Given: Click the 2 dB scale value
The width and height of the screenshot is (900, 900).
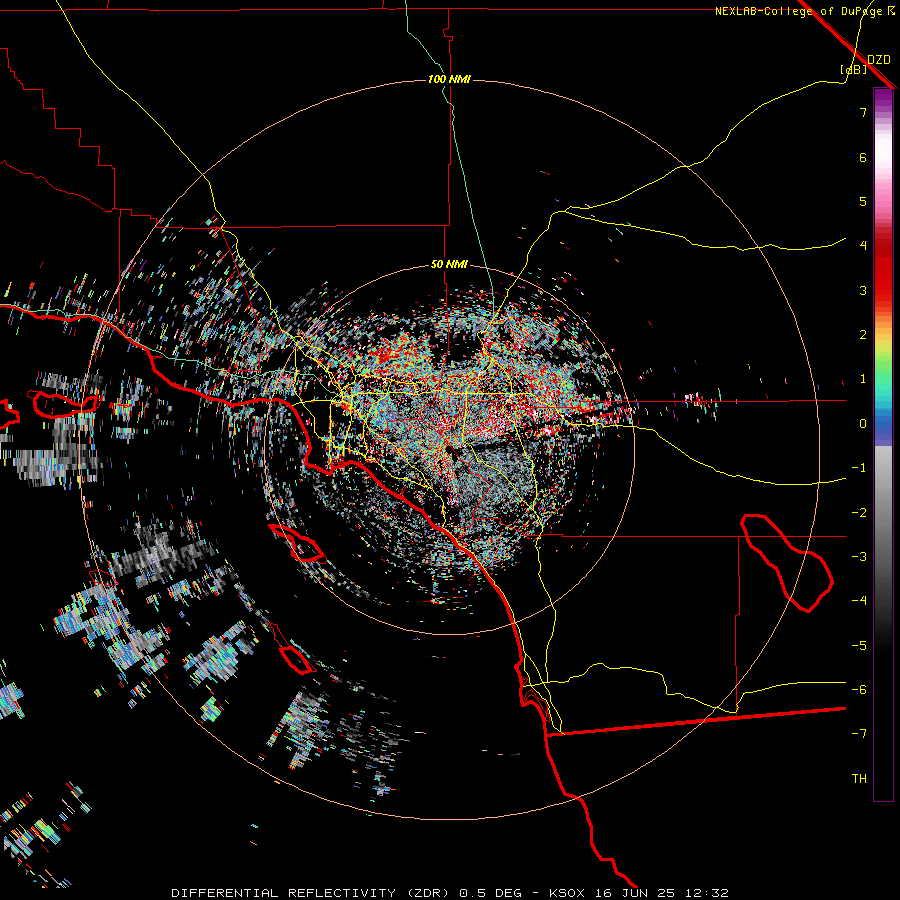Looking at the screenshot, I should (863, 335).
